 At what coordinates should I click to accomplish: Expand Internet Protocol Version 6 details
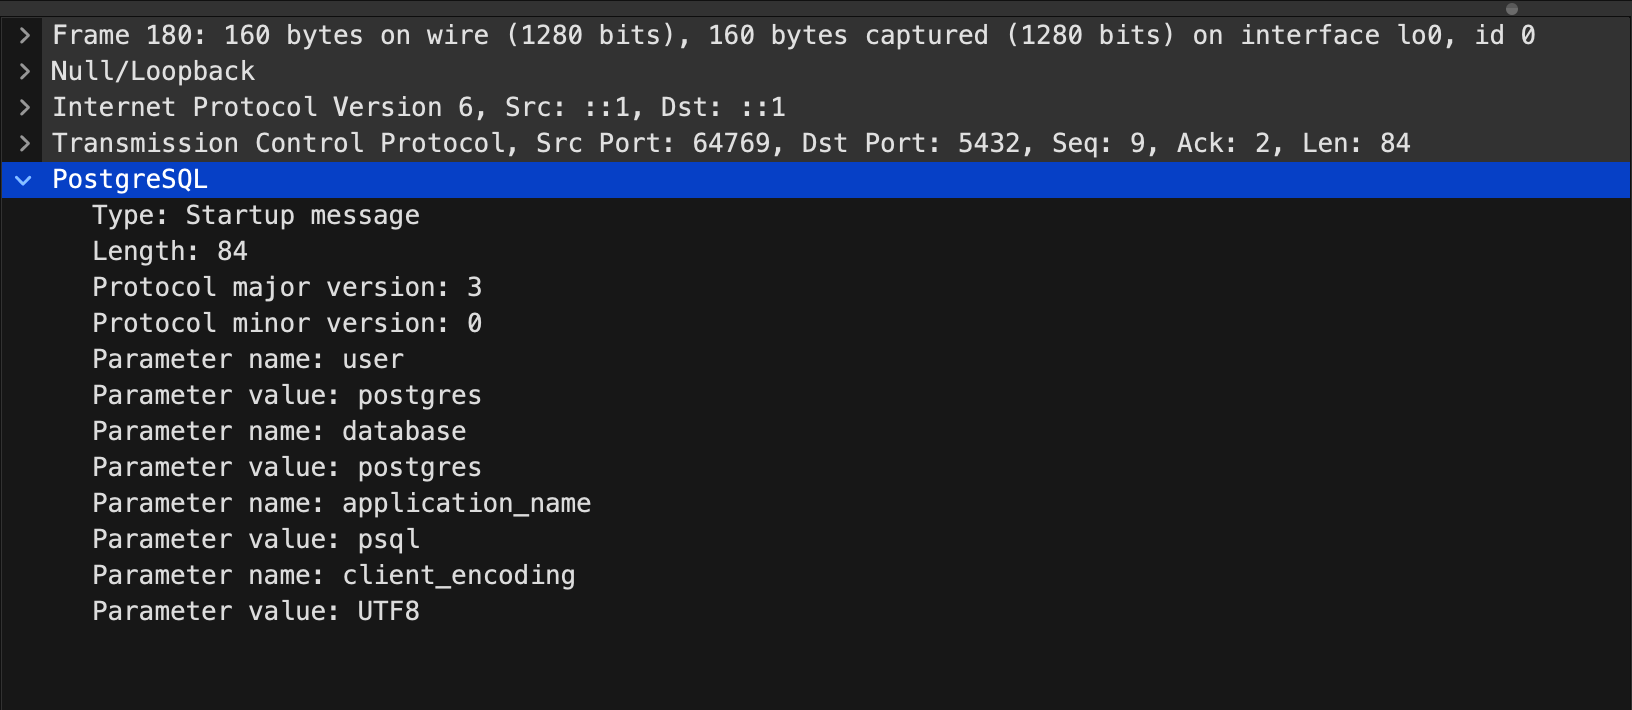23,107
